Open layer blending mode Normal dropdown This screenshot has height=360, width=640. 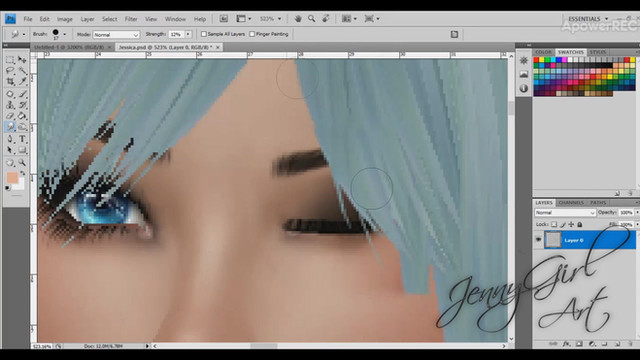pyautogui.click(x=565, y=213)
